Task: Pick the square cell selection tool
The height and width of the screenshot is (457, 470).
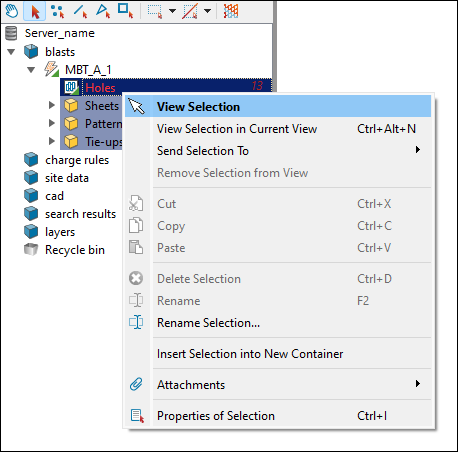Action: [125, 11]
